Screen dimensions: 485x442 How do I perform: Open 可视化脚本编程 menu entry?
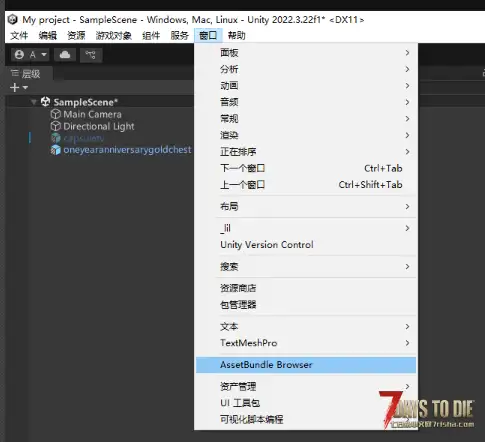(306, 419)
